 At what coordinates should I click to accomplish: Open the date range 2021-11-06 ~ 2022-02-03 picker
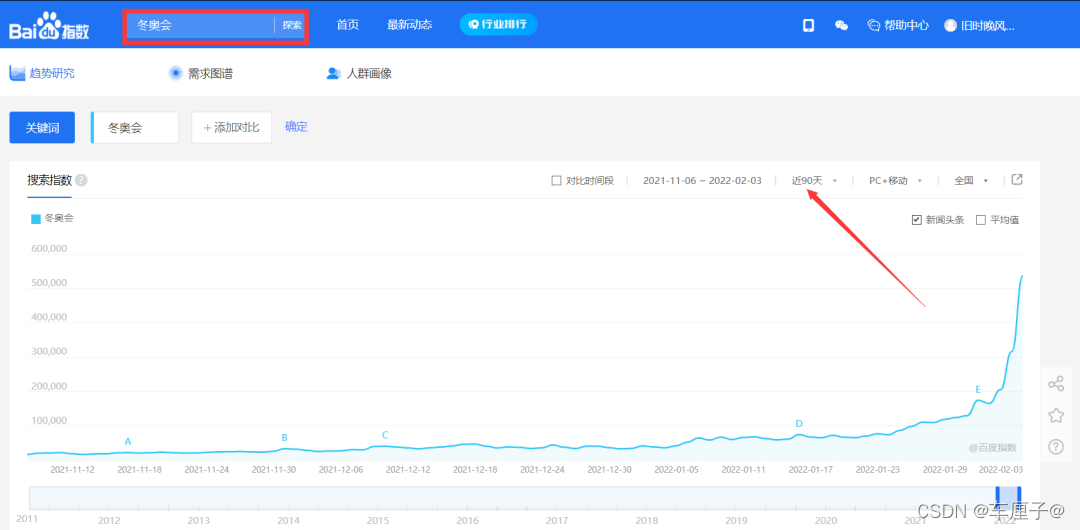click(702, 181)
